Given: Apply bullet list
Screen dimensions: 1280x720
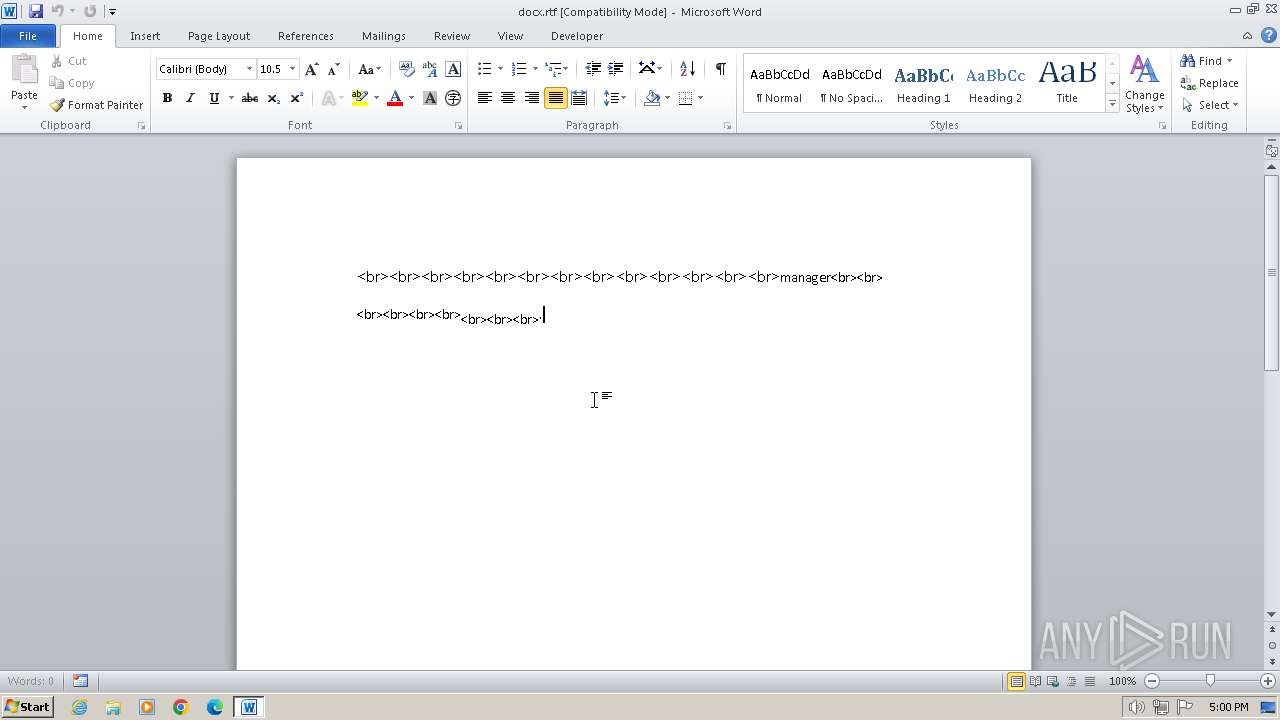Looking at the screenshot, I should 484,69.
